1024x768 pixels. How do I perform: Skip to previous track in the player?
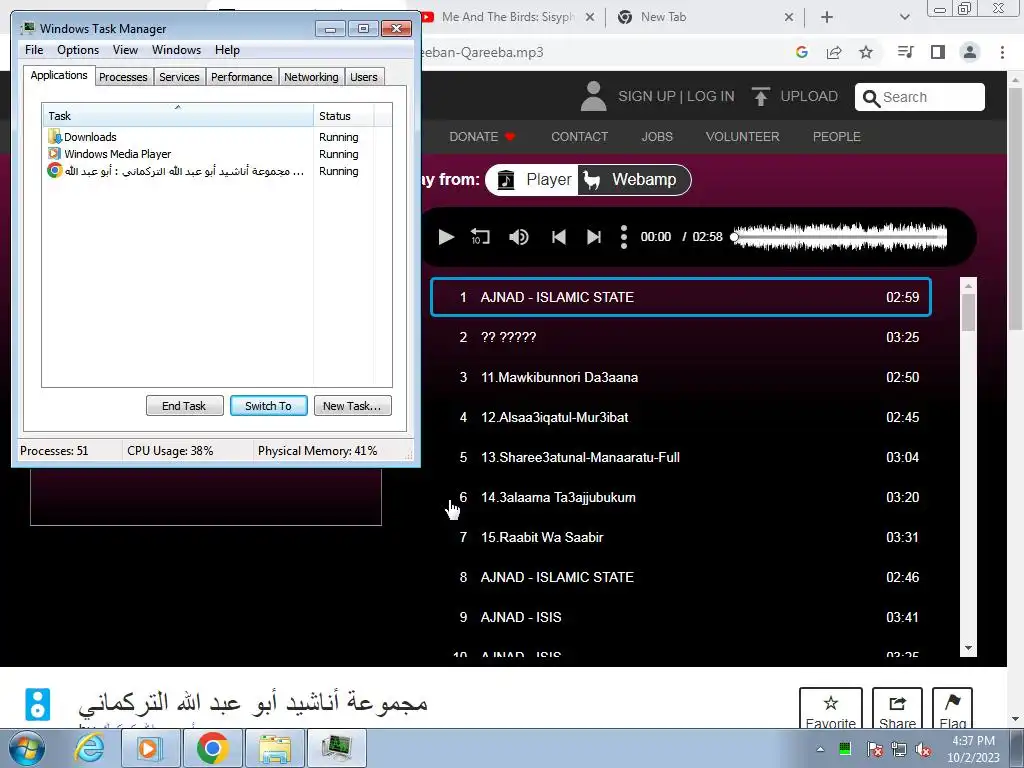(x=558, y=236)
